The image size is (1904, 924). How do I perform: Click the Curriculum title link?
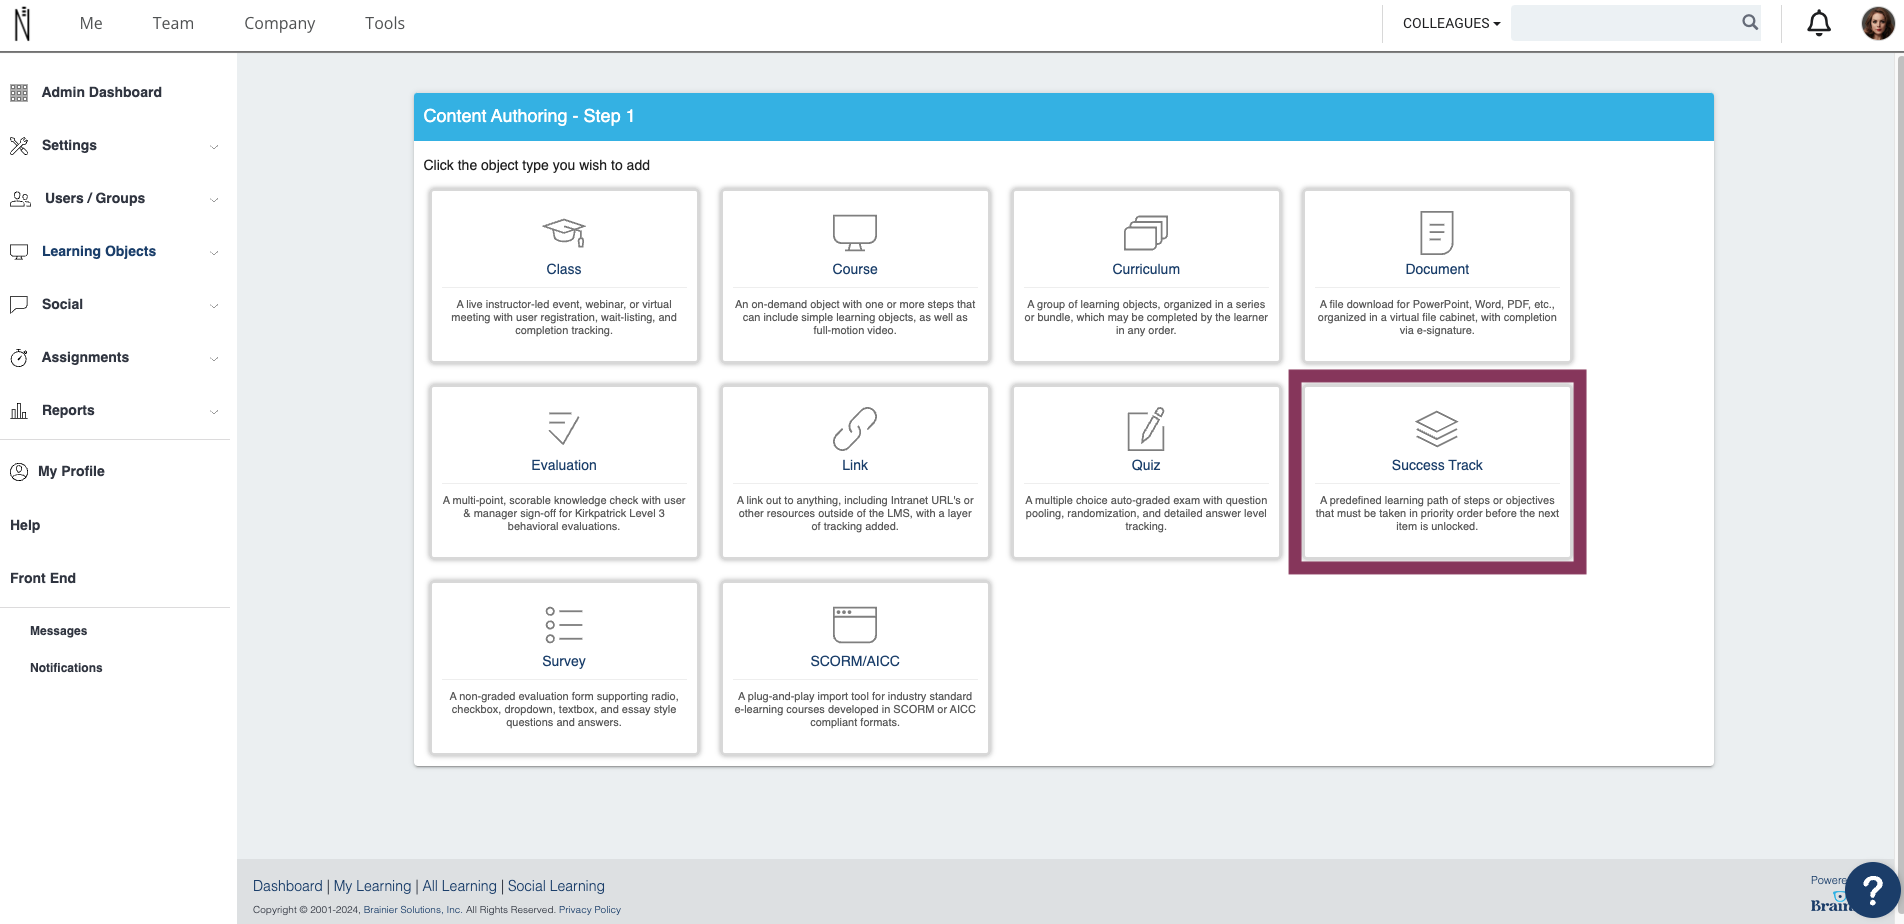[1146, 269]
